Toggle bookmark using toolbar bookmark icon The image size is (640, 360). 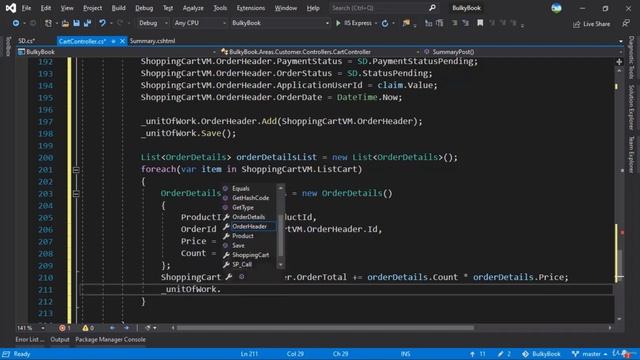pos(480,23)
